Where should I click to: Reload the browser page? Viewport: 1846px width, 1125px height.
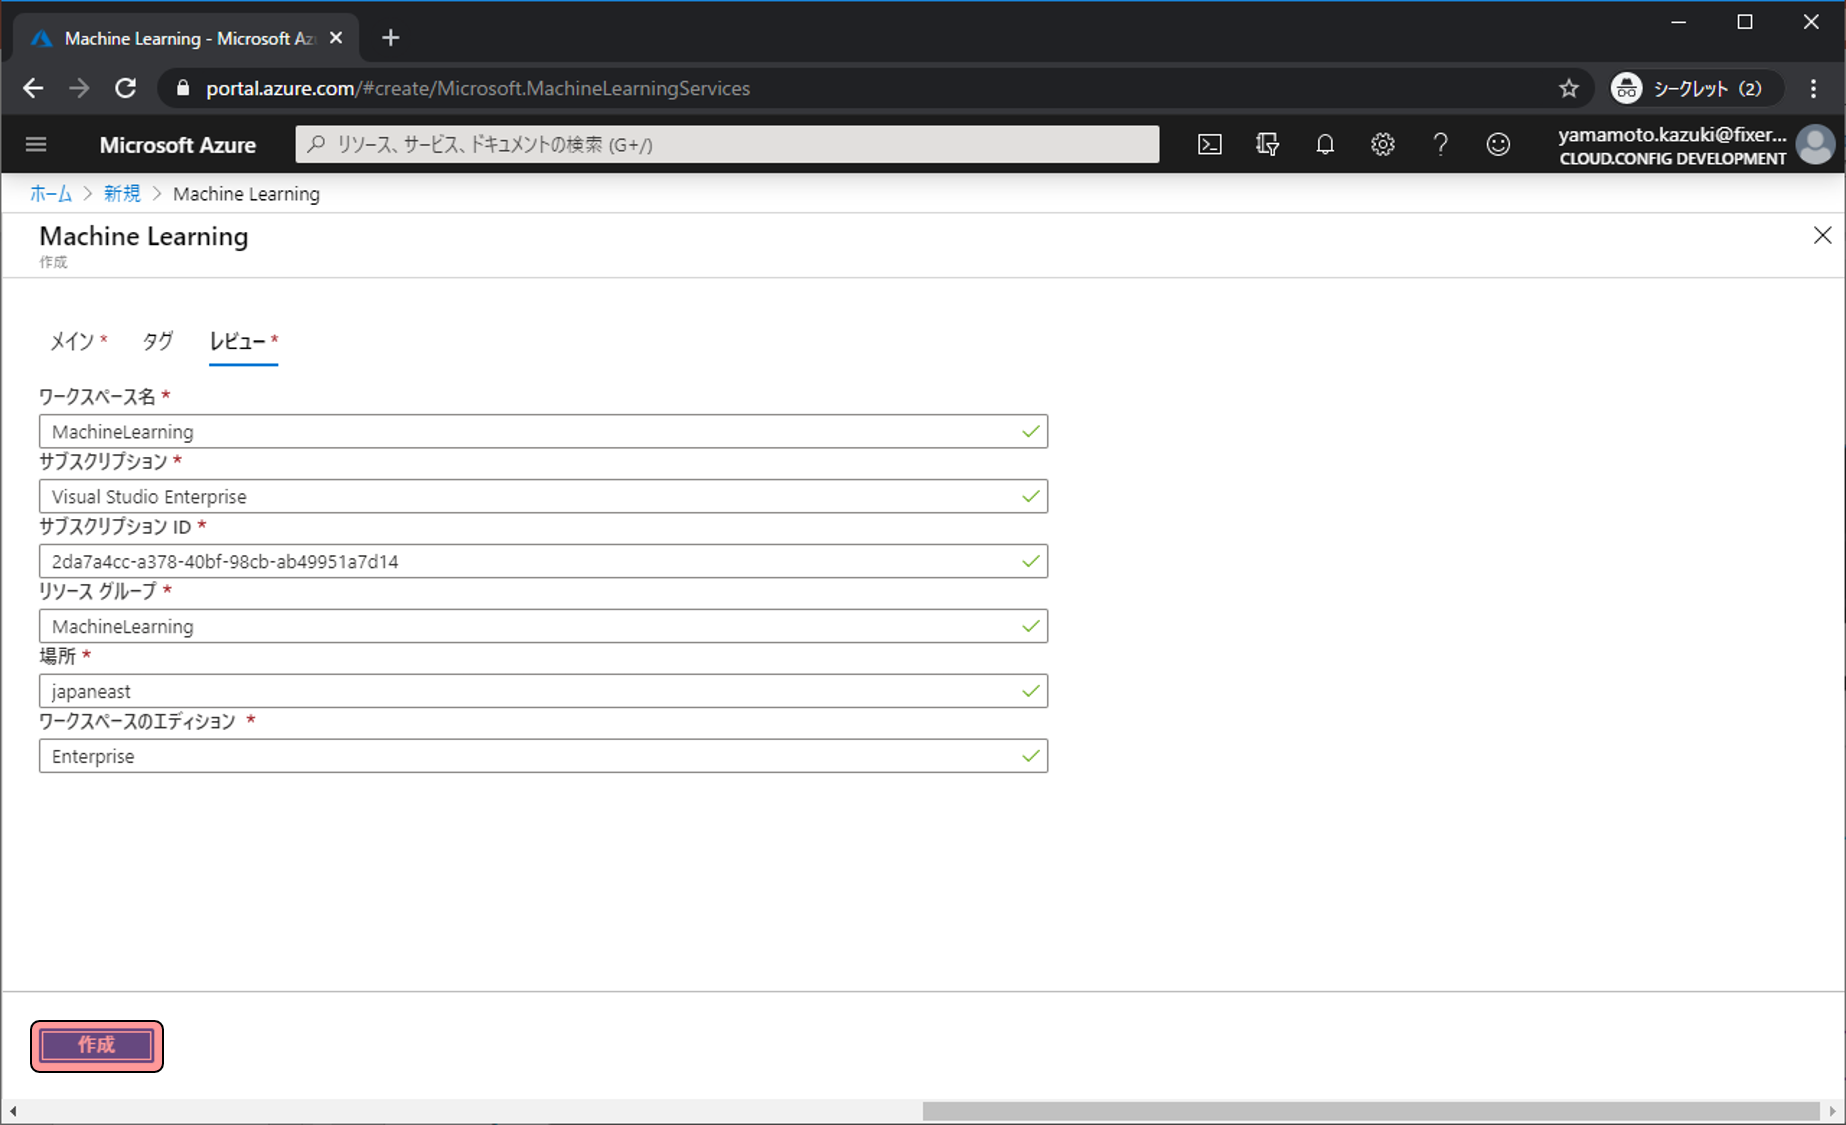pos(125,89)
